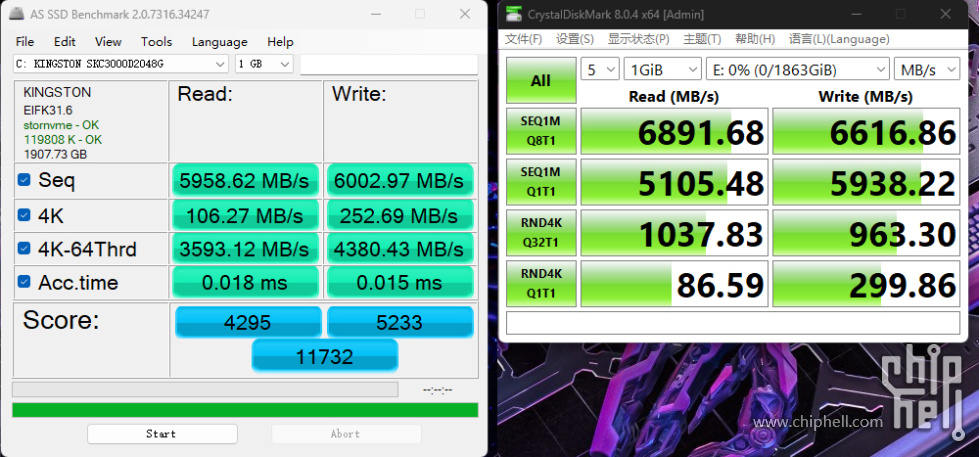Expand the 1GiB test size dropdown
This screenshot has width=979, height=457.
(x=662, y=69)
